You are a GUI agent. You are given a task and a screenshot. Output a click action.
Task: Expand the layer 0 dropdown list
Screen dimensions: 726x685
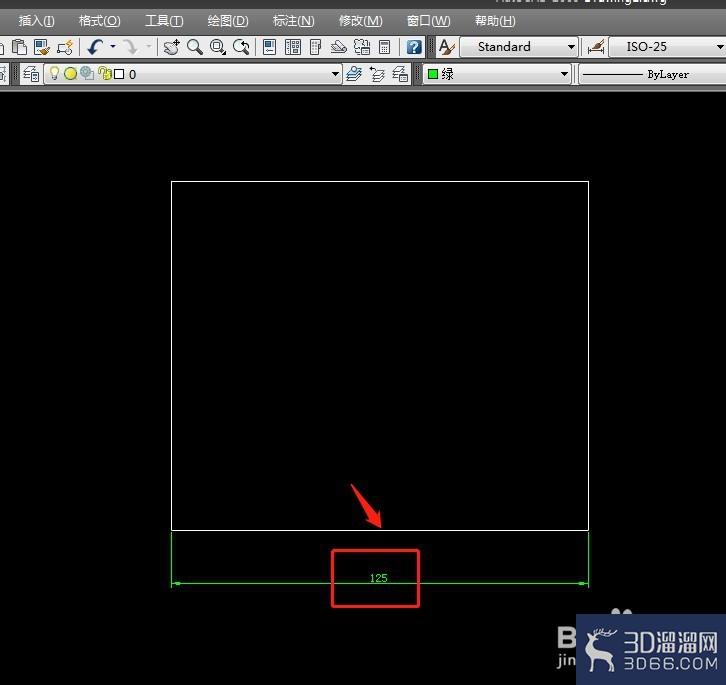click(335, 74)
